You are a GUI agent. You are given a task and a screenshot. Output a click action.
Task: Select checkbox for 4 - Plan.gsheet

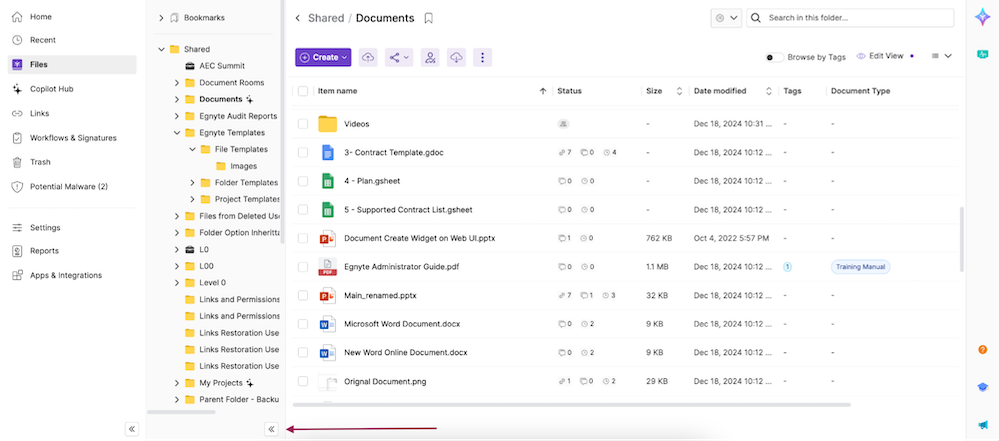(x=303, y=181)
